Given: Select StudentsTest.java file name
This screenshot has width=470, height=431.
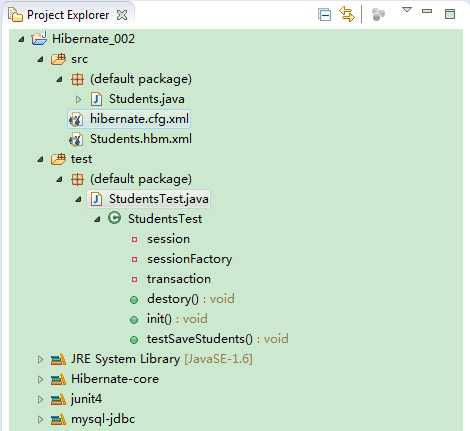Looking at the screenshot, I should [159, 199].
